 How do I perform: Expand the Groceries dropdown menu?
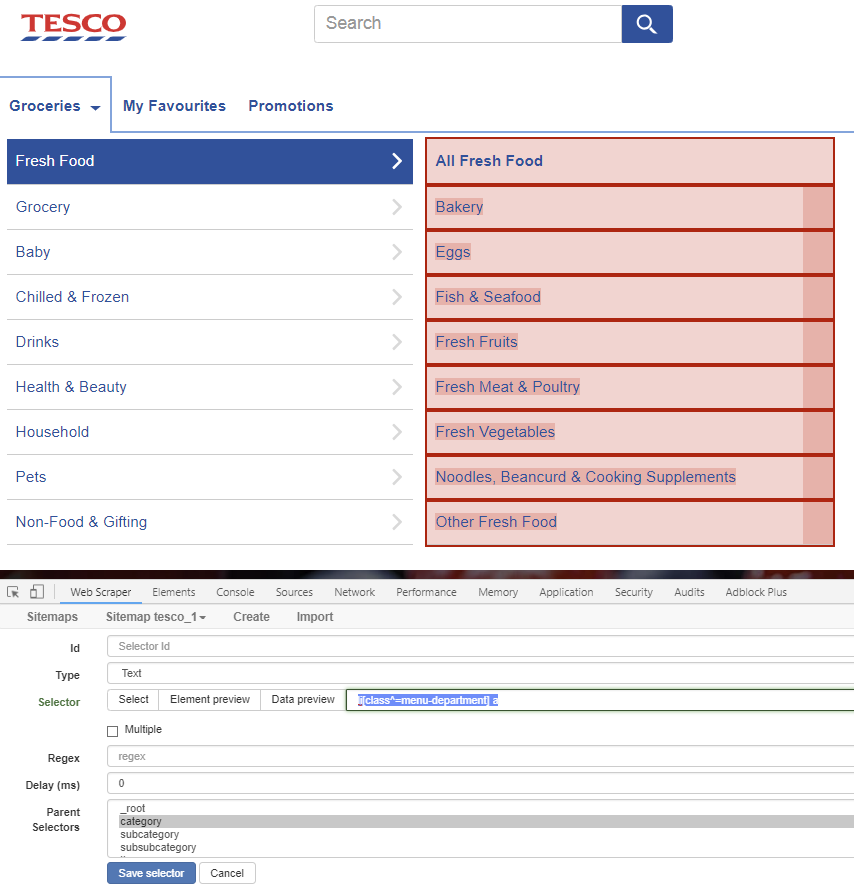56,106
